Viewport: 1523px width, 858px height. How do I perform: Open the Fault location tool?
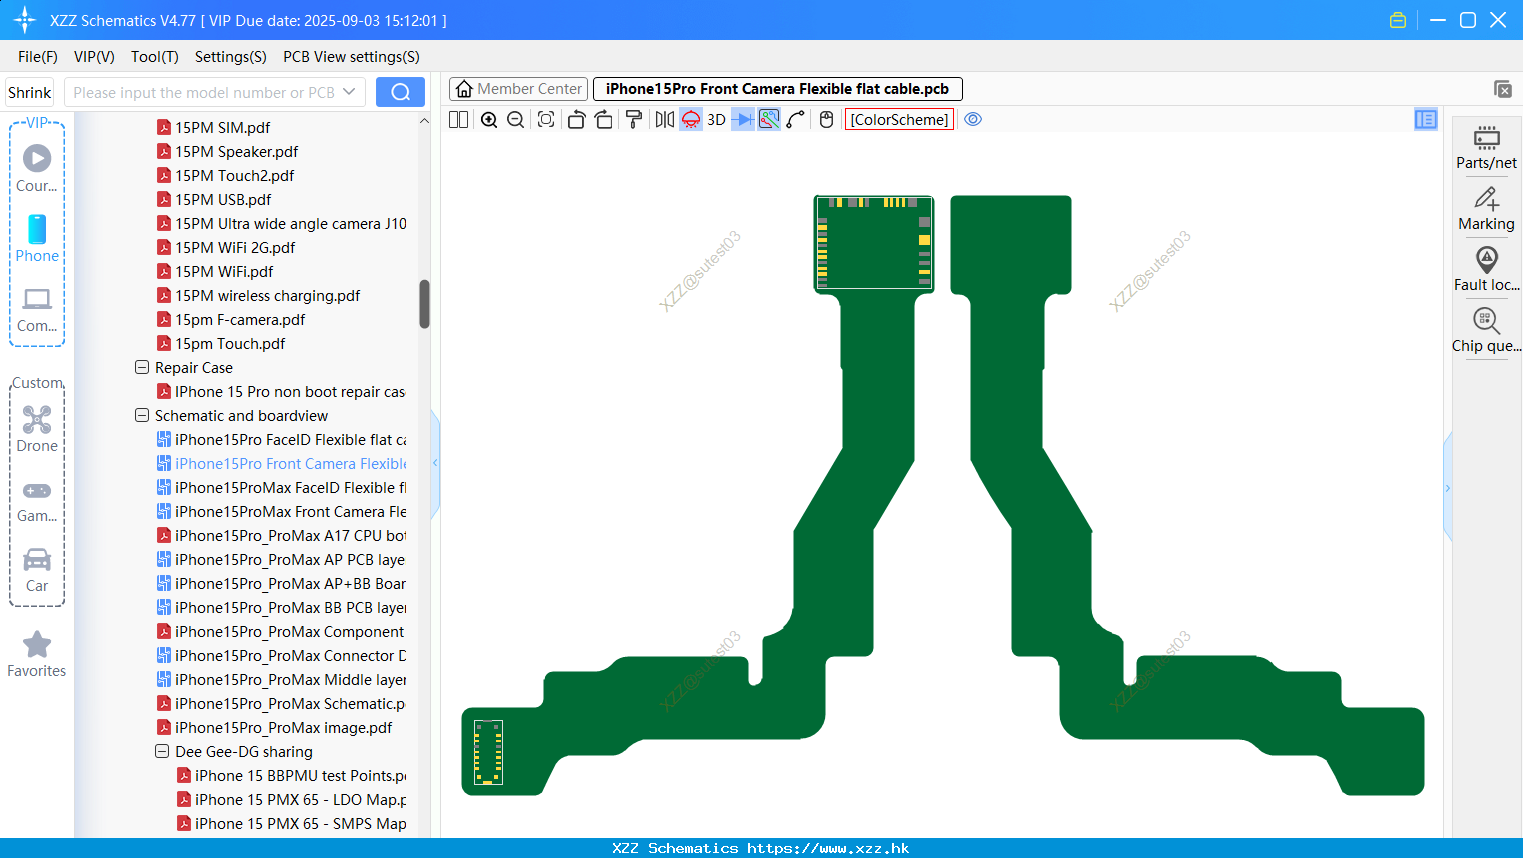tap(1486, 270)
